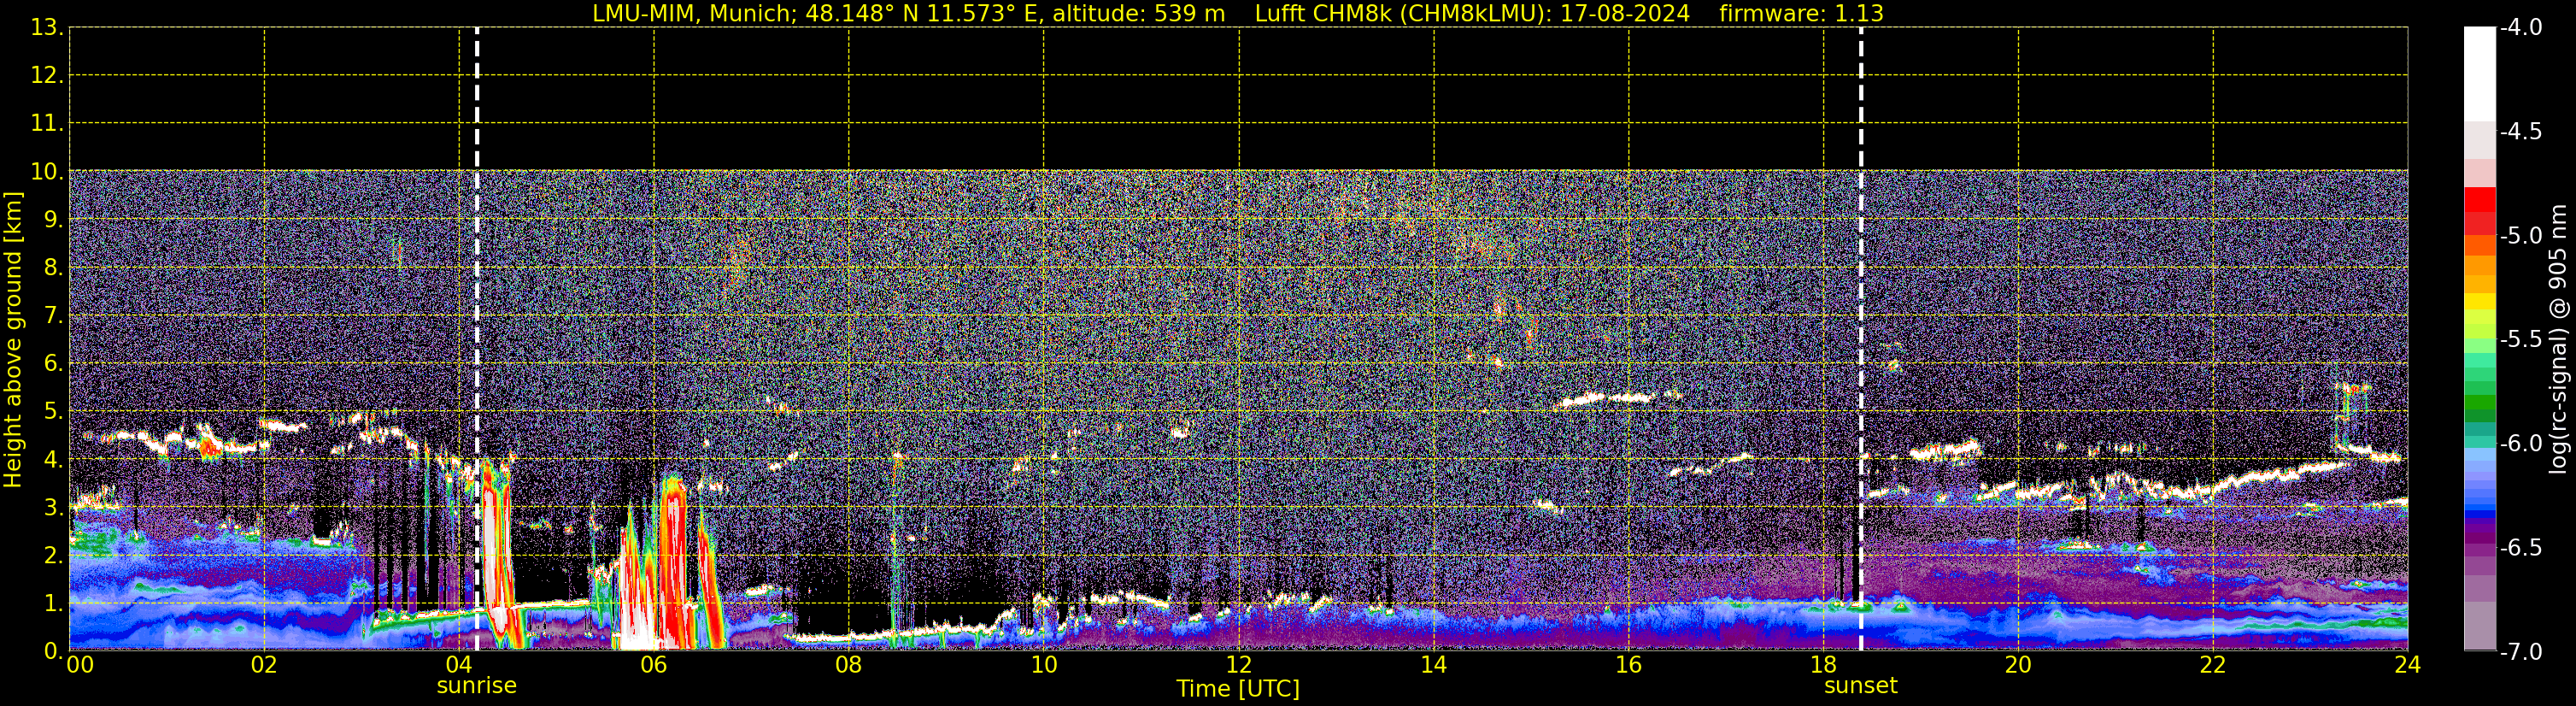Click the "11" tick on the height axis
The width and height of the screenshot is (2576, 706).
(46, 124)
